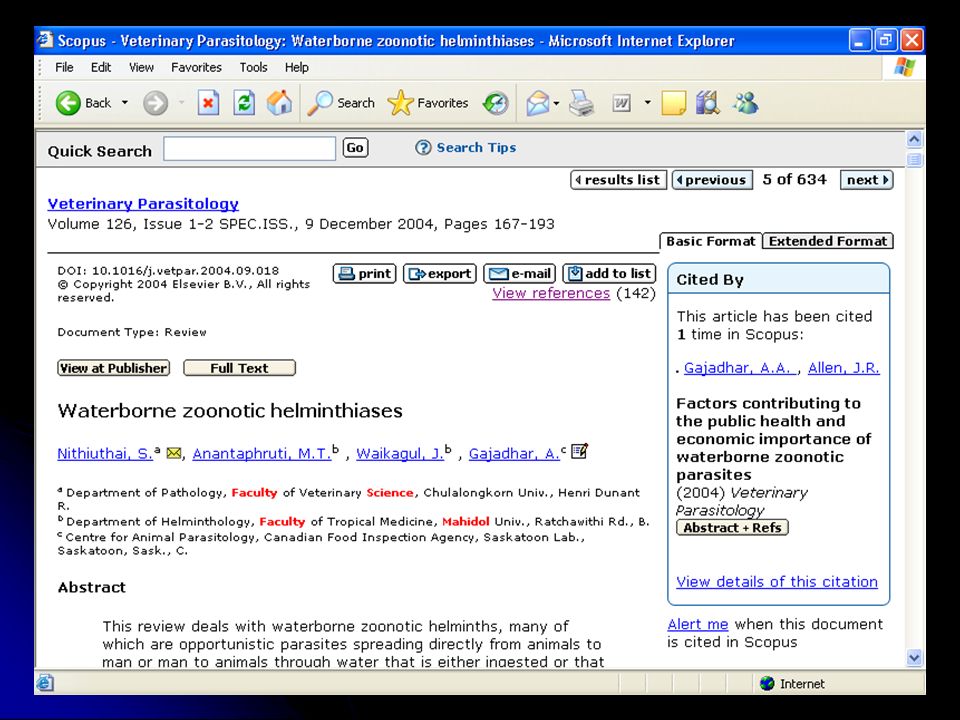This screenshot has height=720, width=960.
Task: Click the page icon in status bar
Action: pyautogui.click(x=45, y=683)
